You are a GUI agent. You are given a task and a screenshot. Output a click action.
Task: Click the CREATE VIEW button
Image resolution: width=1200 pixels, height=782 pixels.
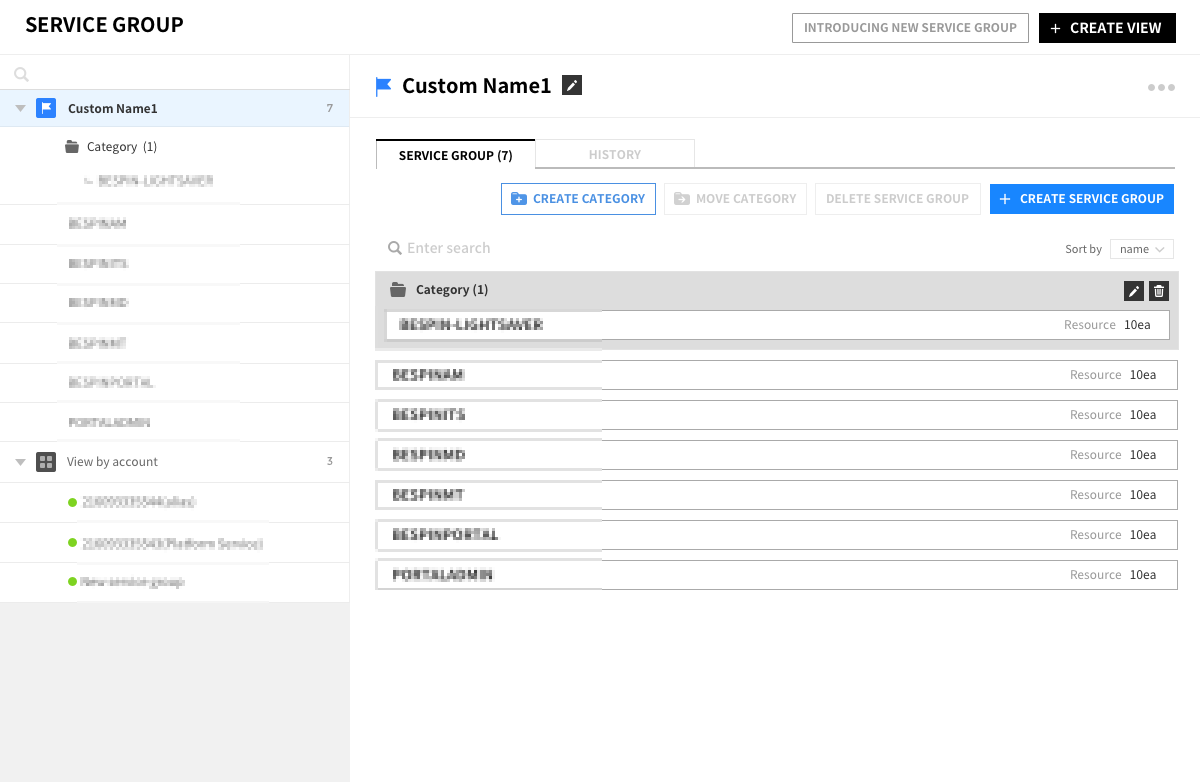[1106, 28]
